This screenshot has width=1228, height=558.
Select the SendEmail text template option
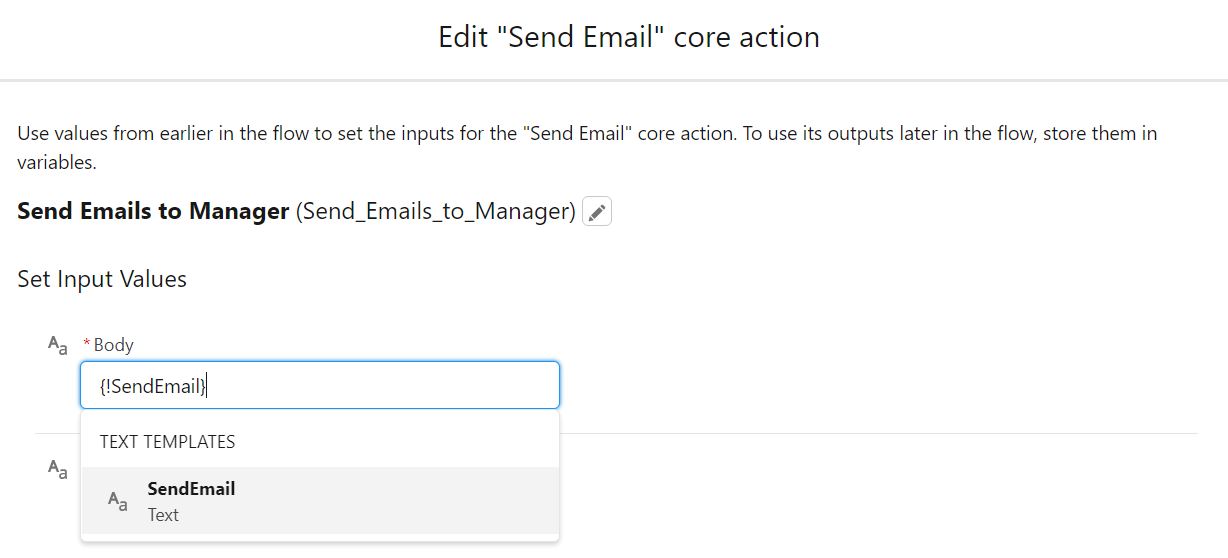pos(320,501)
